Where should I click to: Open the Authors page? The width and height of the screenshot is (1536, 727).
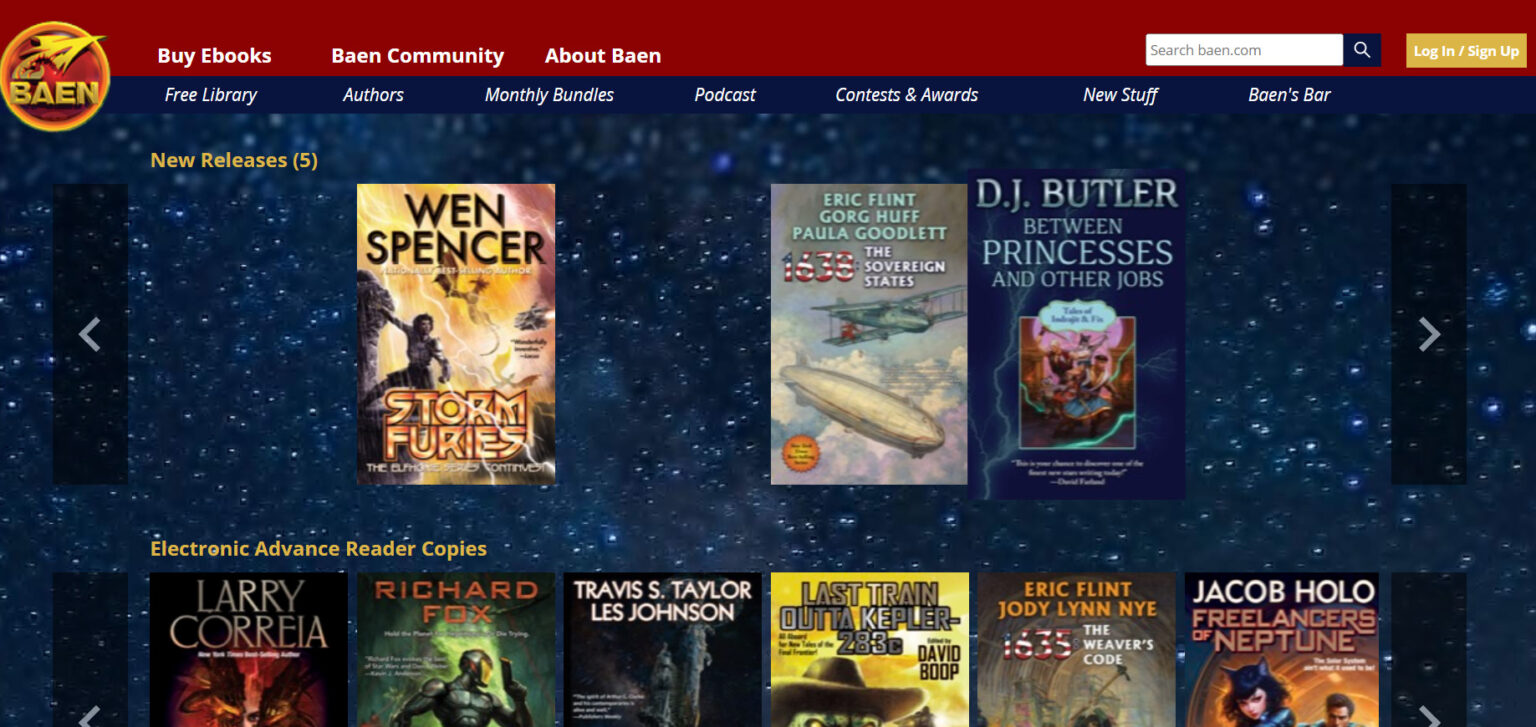pyautogui.click(x=373, y=95)
